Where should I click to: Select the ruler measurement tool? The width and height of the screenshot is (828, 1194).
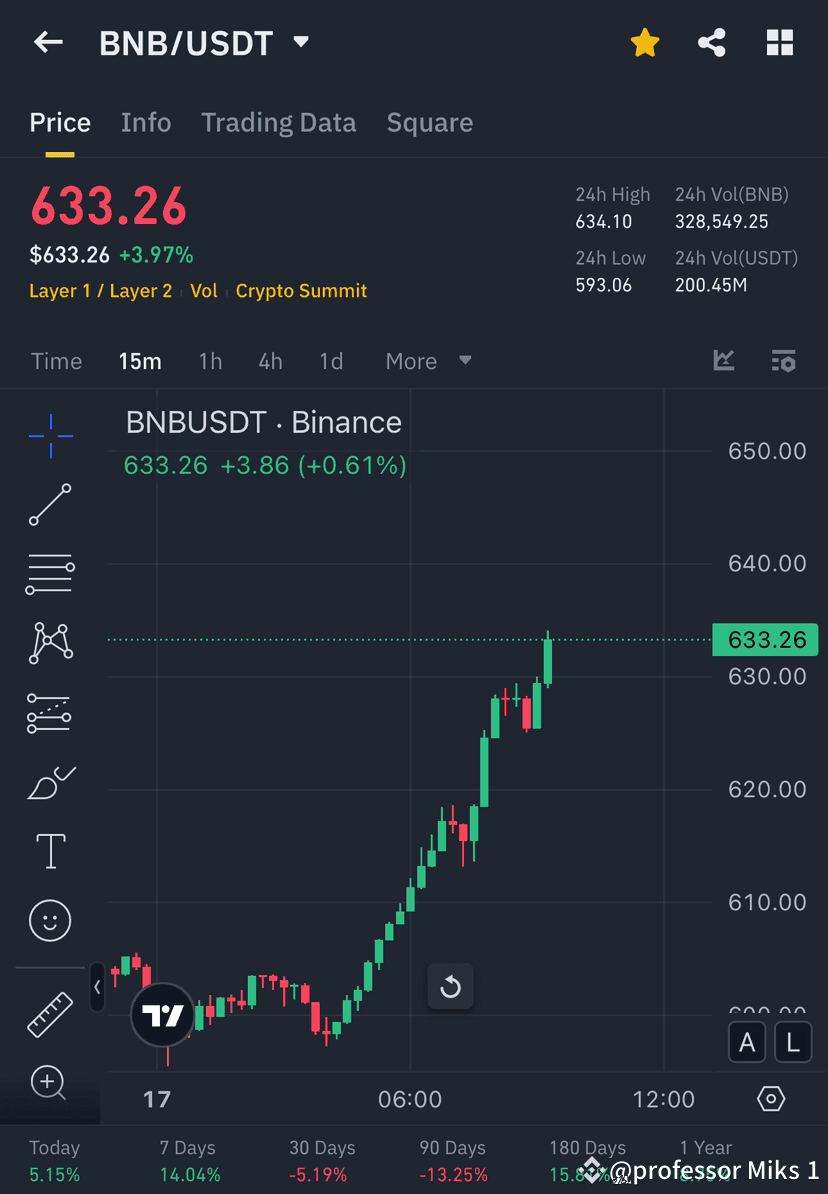pyautogui.click(x=50, y=1013)
